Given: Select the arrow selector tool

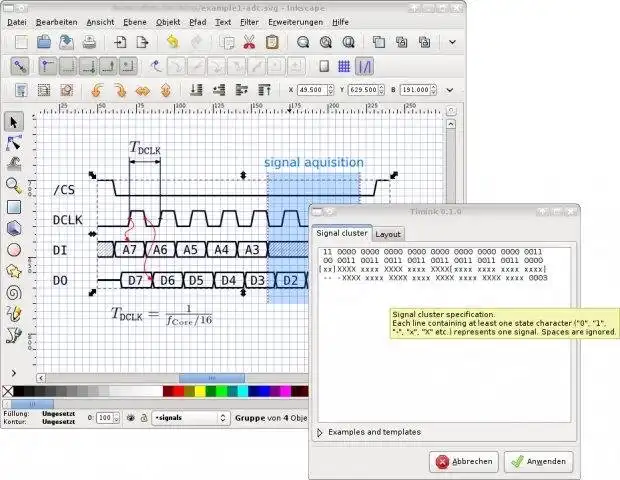Looking at the screenshot, I should tap(14, 122).
